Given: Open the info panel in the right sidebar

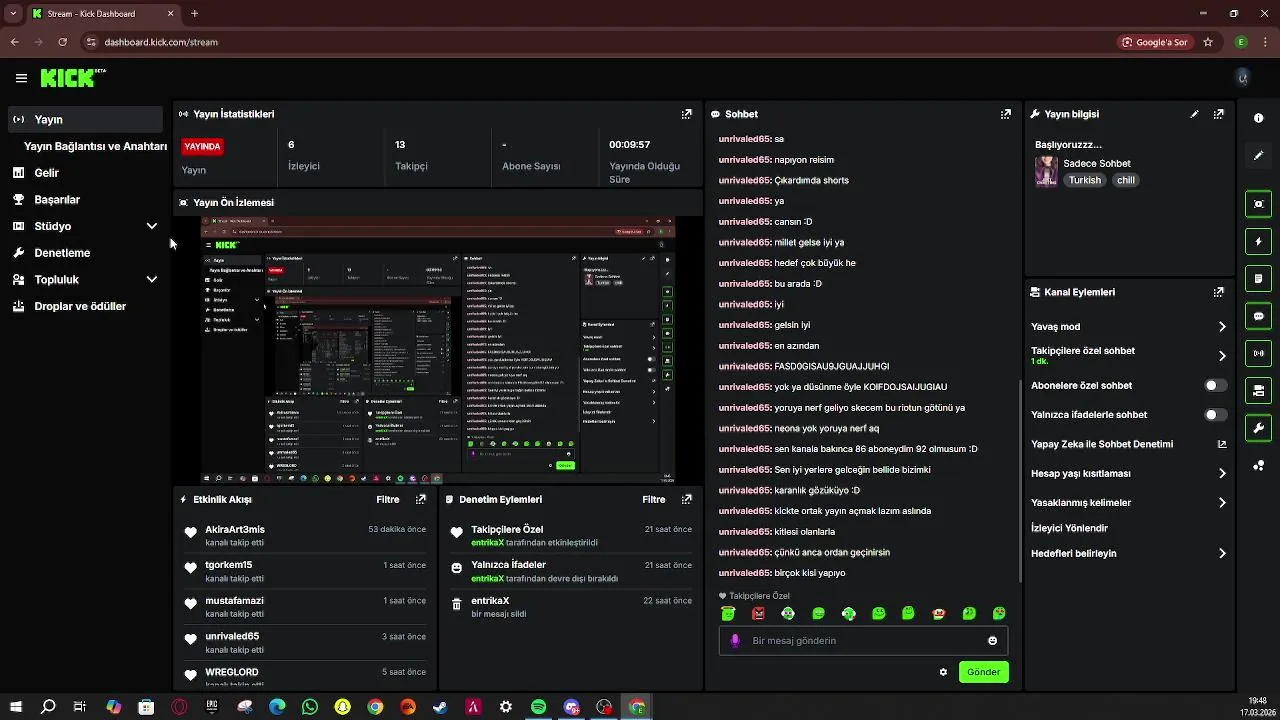Looking at the screenshot, I should [1258, 118].
